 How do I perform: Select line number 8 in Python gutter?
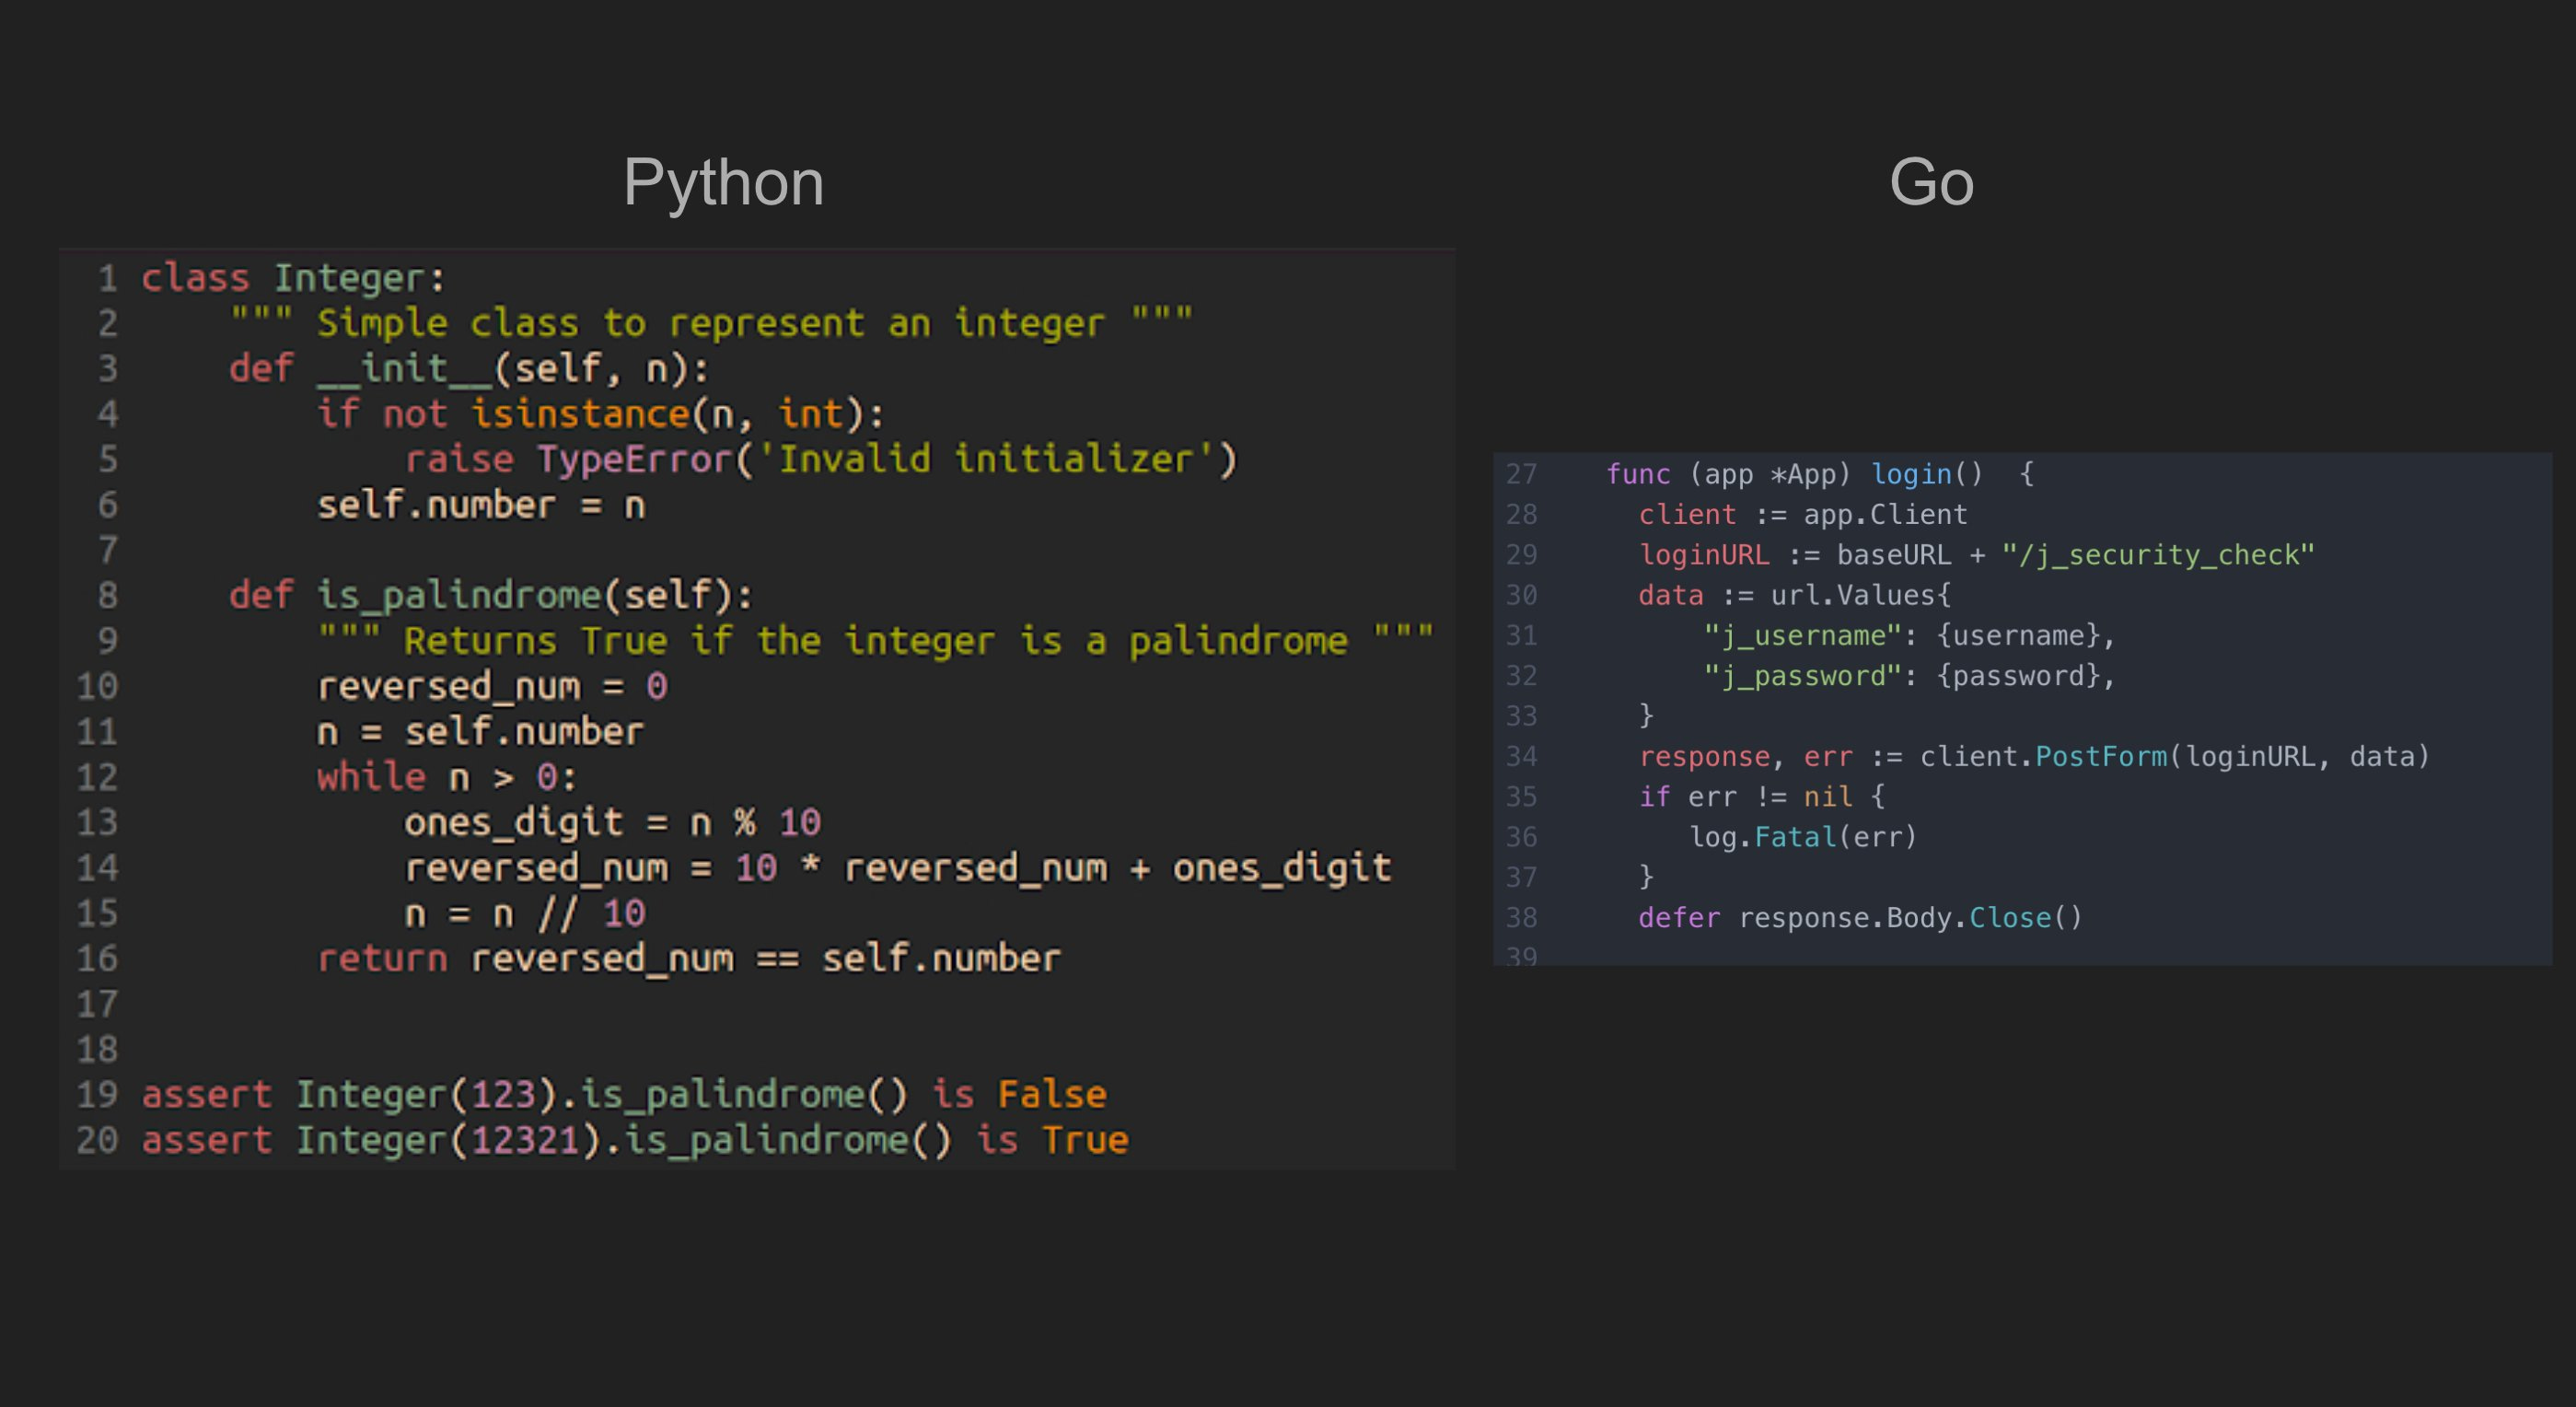pyautogui.click(x=107, y=595)
